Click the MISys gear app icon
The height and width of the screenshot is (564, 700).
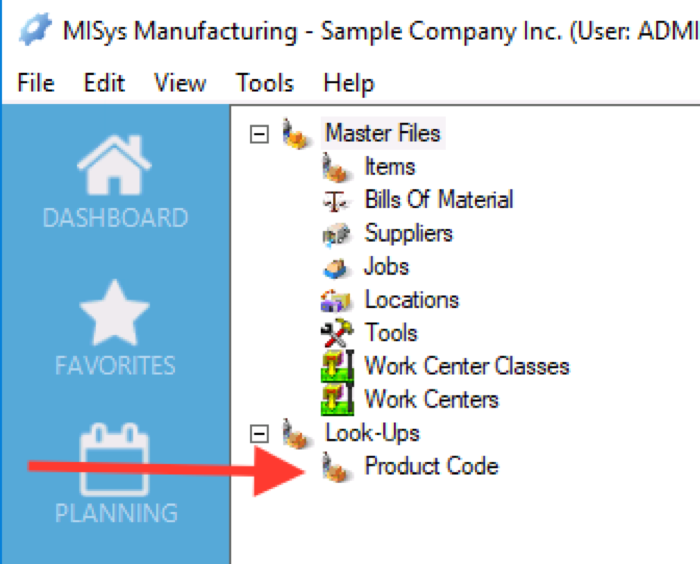pos(36,29)
